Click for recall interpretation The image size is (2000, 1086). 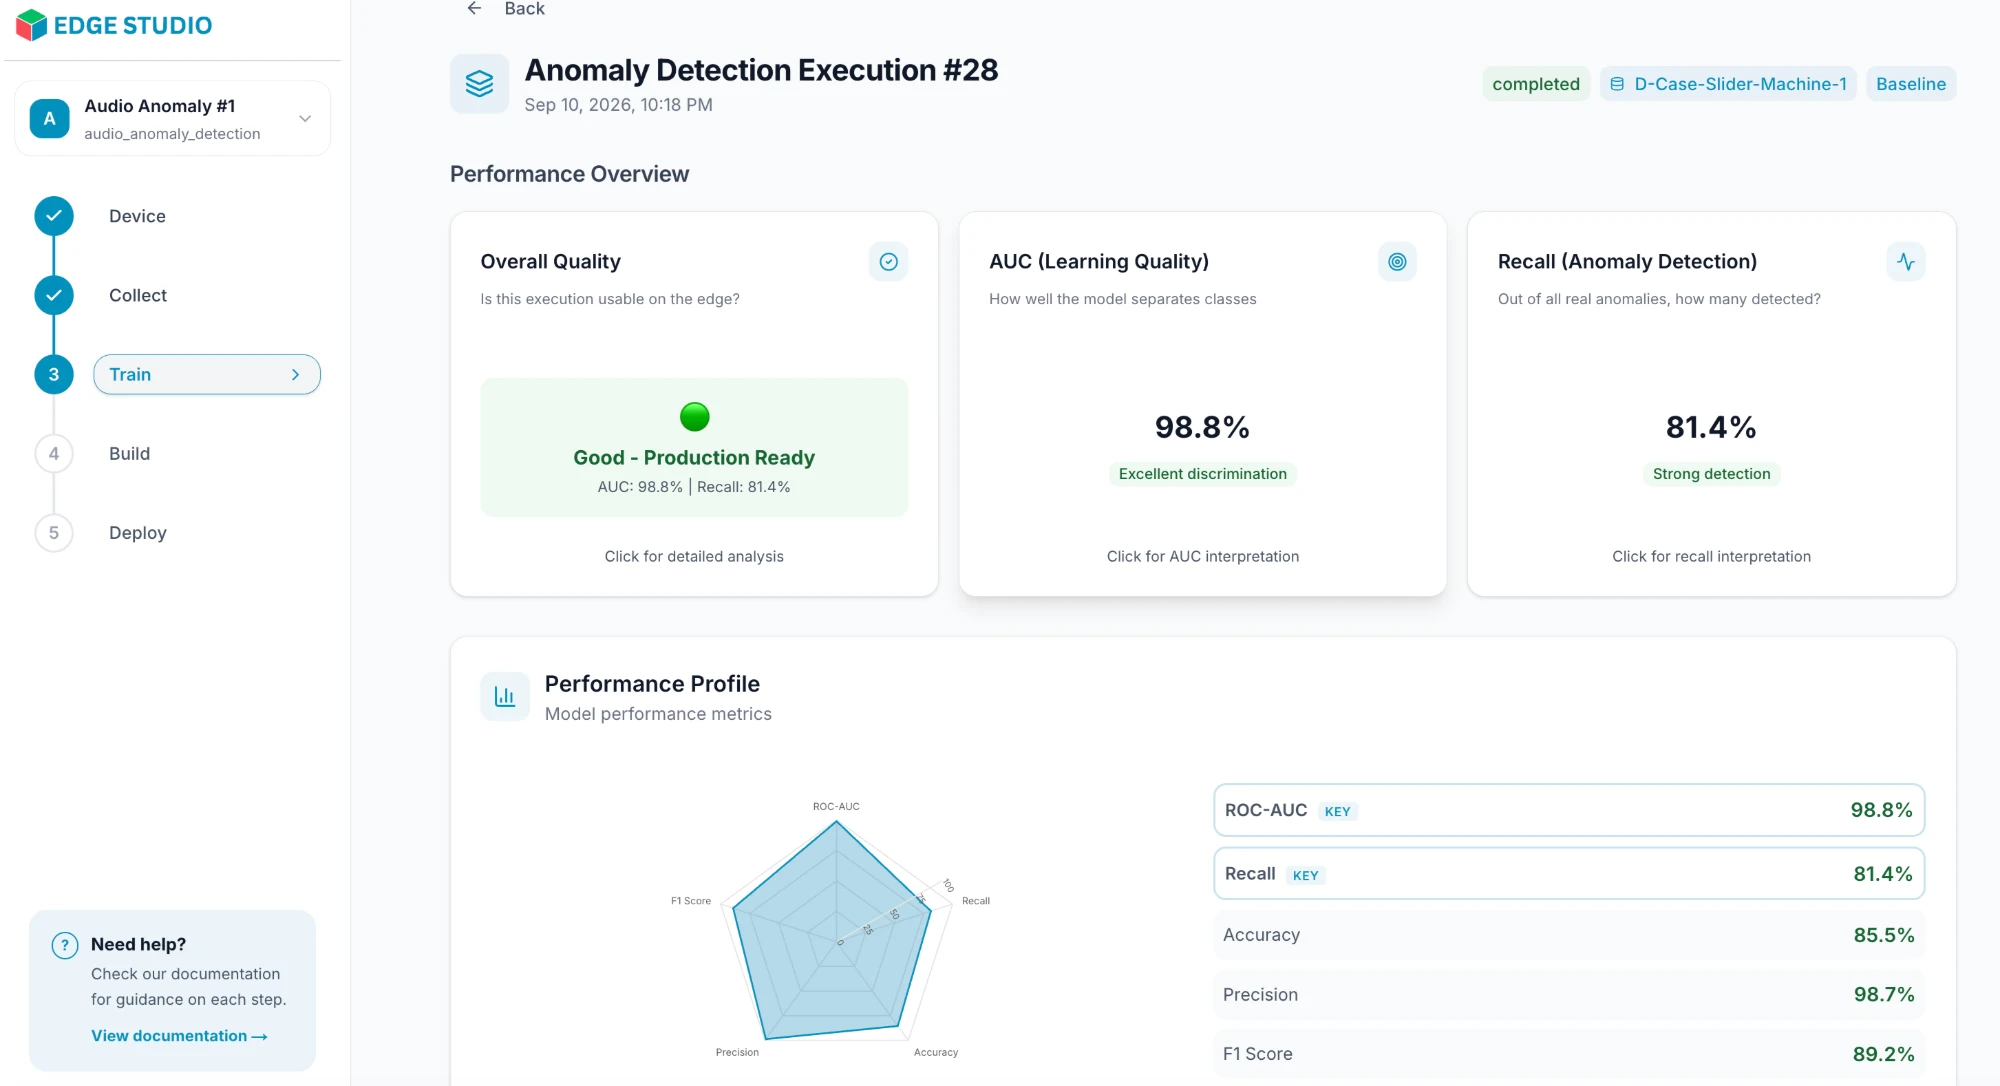(1711, 556)
